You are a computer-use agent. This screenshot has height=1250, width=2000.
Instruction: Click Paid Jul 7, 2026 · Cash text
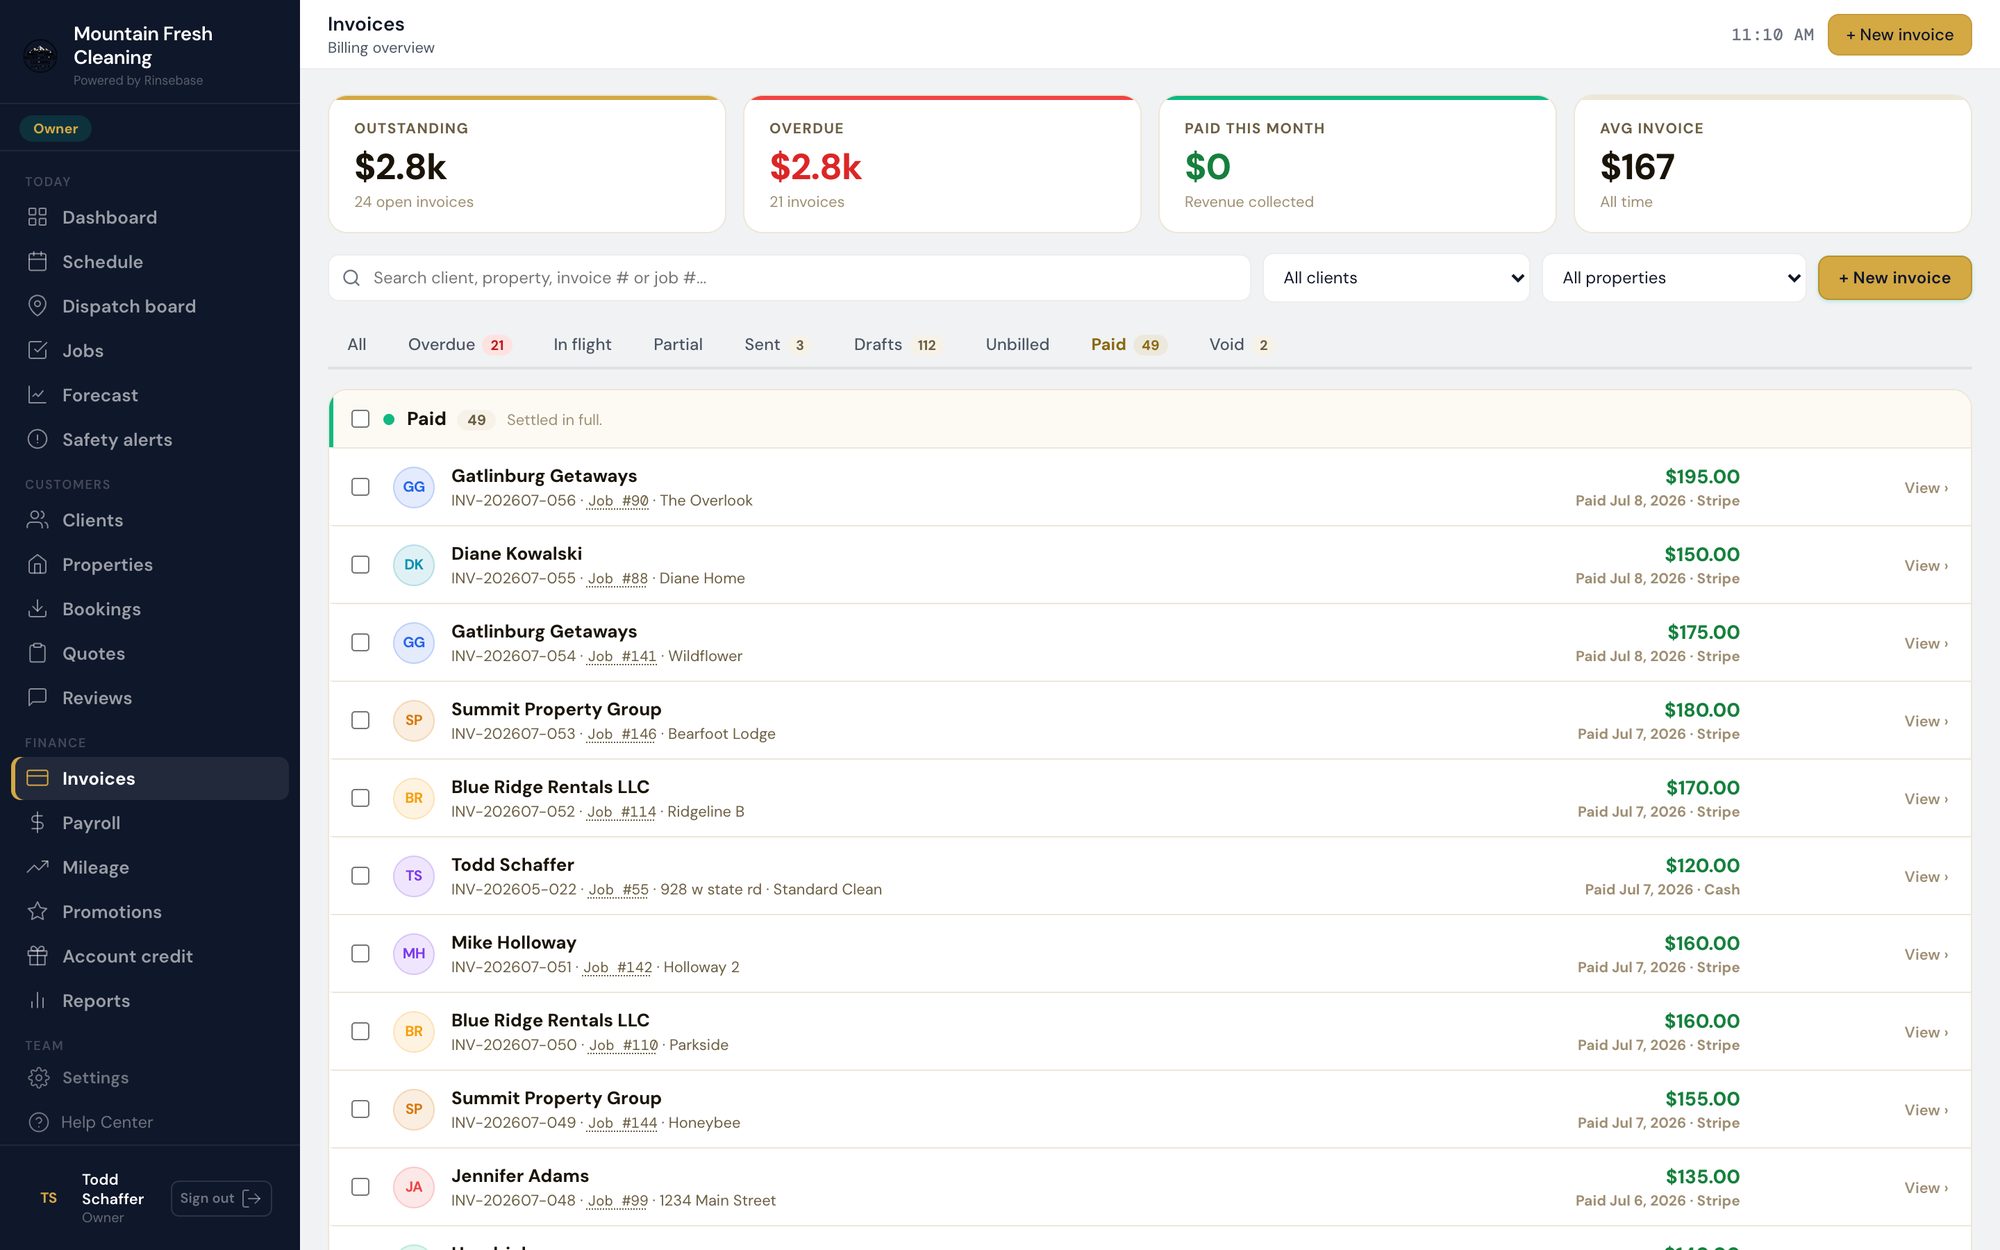tap(1662, 889)
